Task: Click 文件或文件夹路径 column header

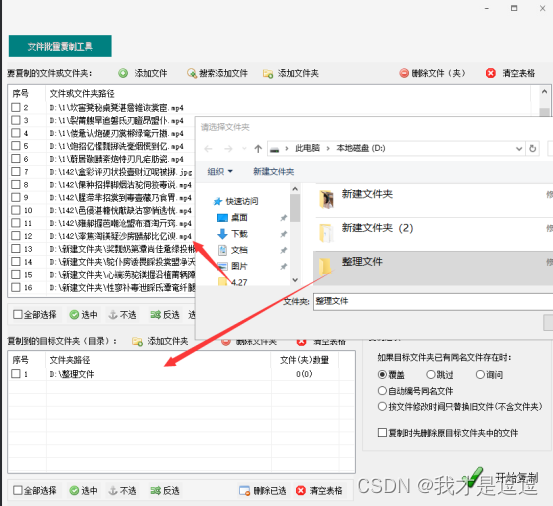Action: 82,93
